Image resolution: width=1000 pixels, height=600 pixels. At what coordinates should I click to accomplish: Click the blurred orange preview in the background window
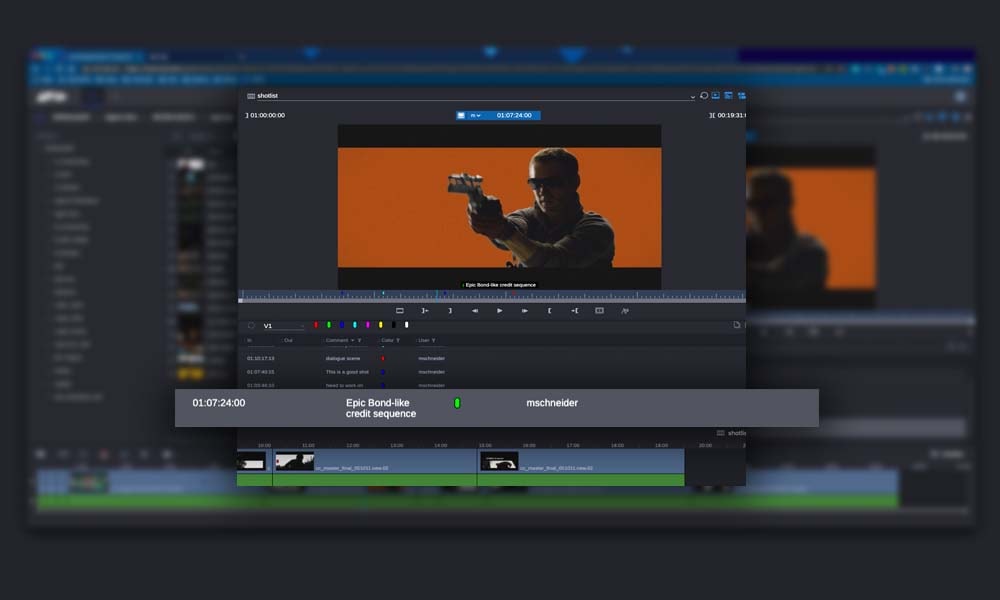(x=811, y=228)
